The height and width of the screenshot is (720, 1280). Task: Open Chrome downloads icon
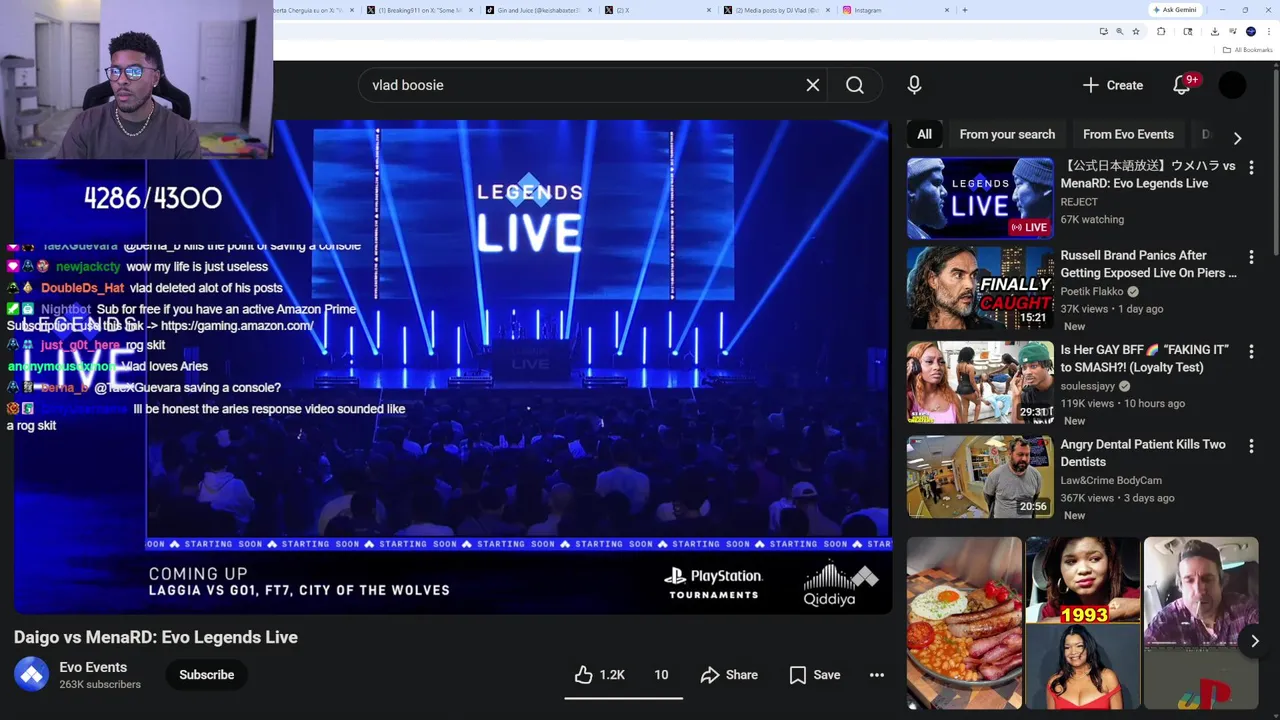pyautogui.click(x=1214, y=31)
